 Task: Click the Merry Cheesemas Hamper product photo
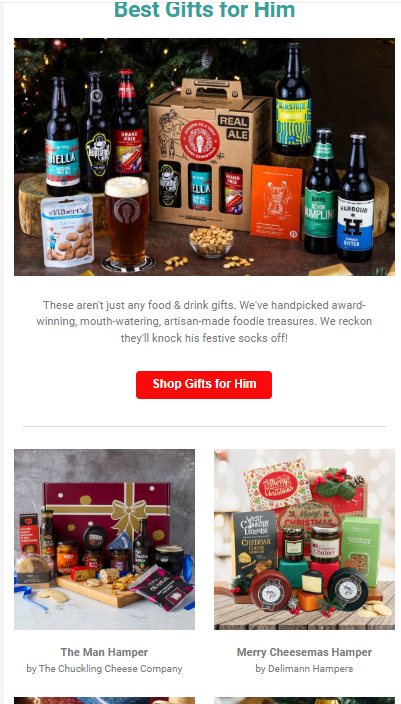tap(304, 539)
